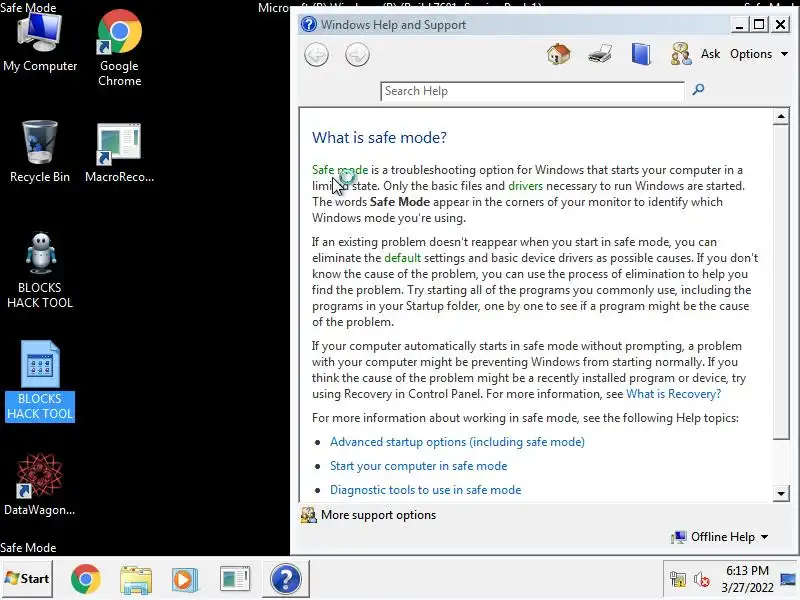This screenshot has height=600, width=800.
Task: Open the Start menu
Action: click(x=27, y=579)
